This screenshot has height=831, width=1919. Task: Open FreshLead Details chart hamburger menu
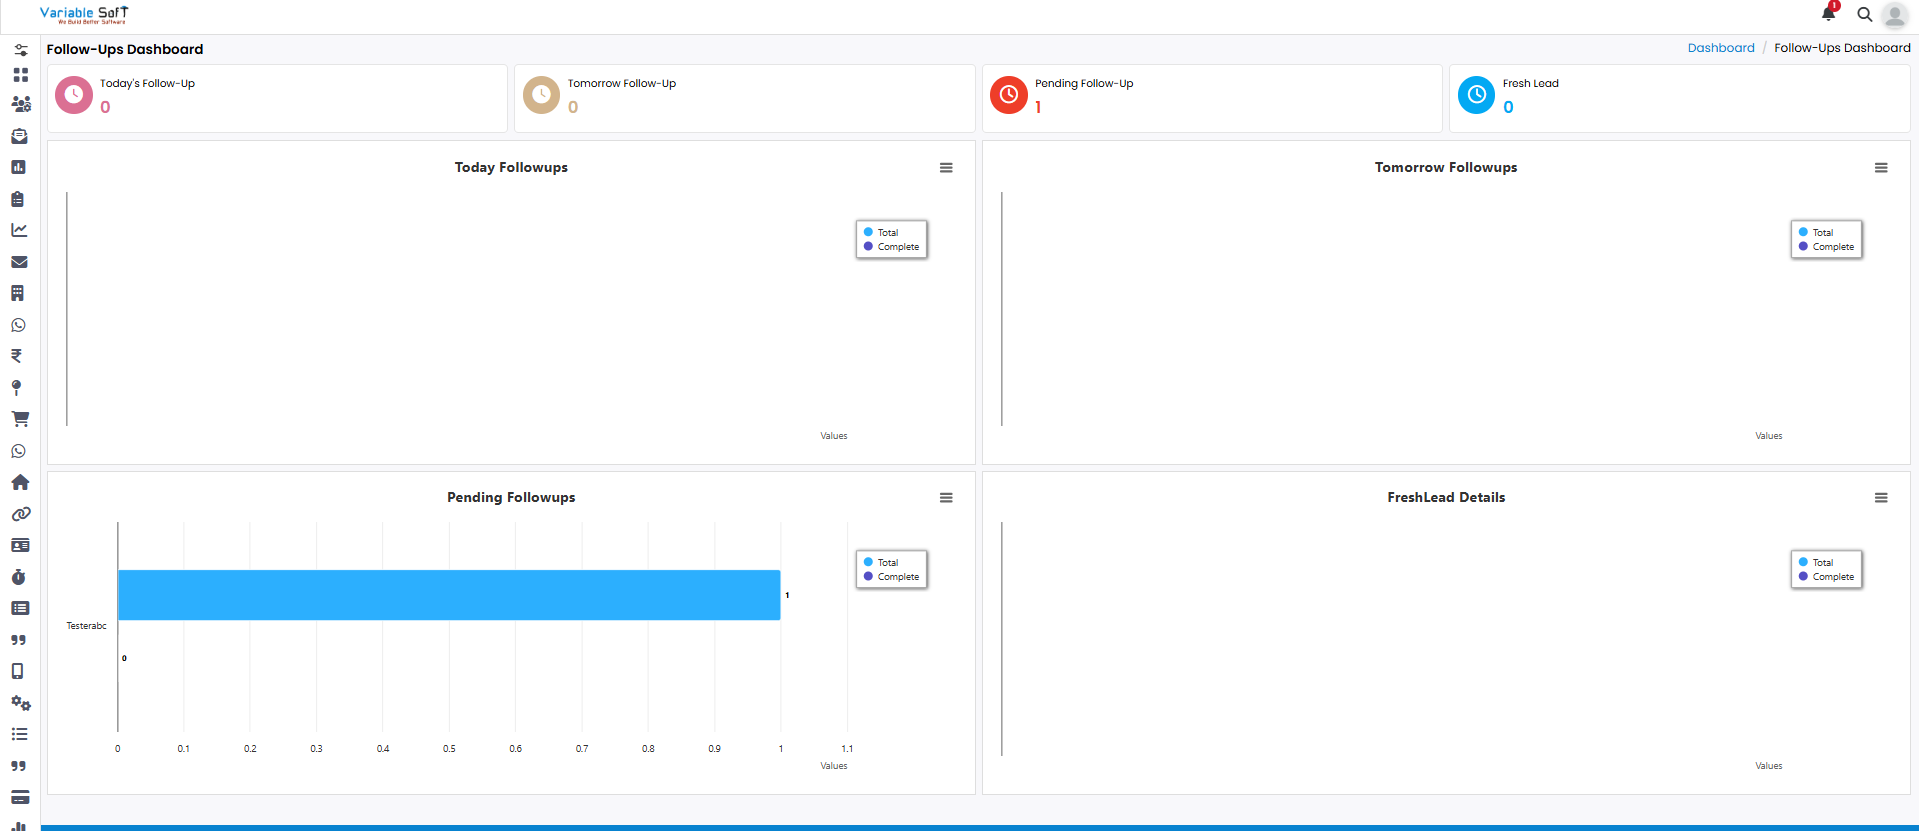(1881, 498)
